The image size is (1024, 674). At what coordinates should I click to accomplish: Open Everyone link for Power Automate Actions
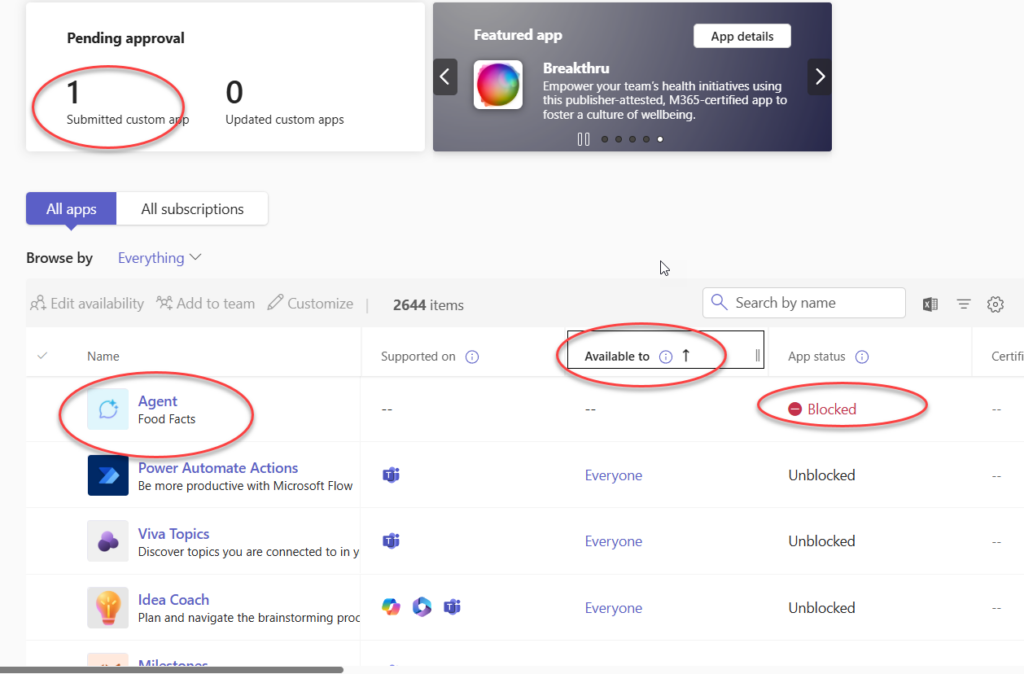pyautogui.click(x=613, y=475)
